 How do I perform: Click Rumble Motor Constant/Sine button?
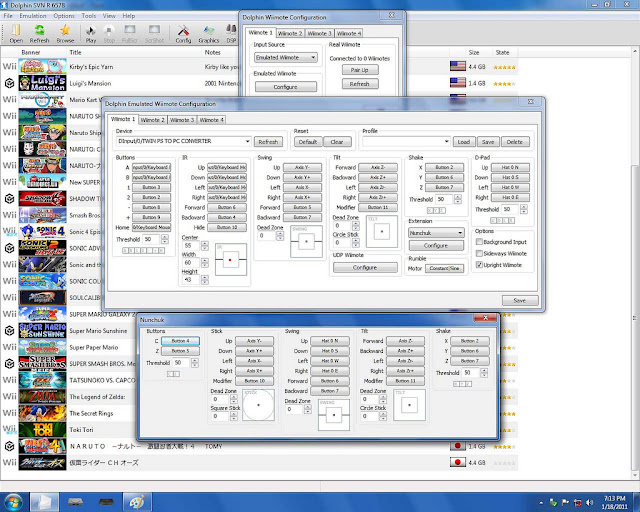444,268
